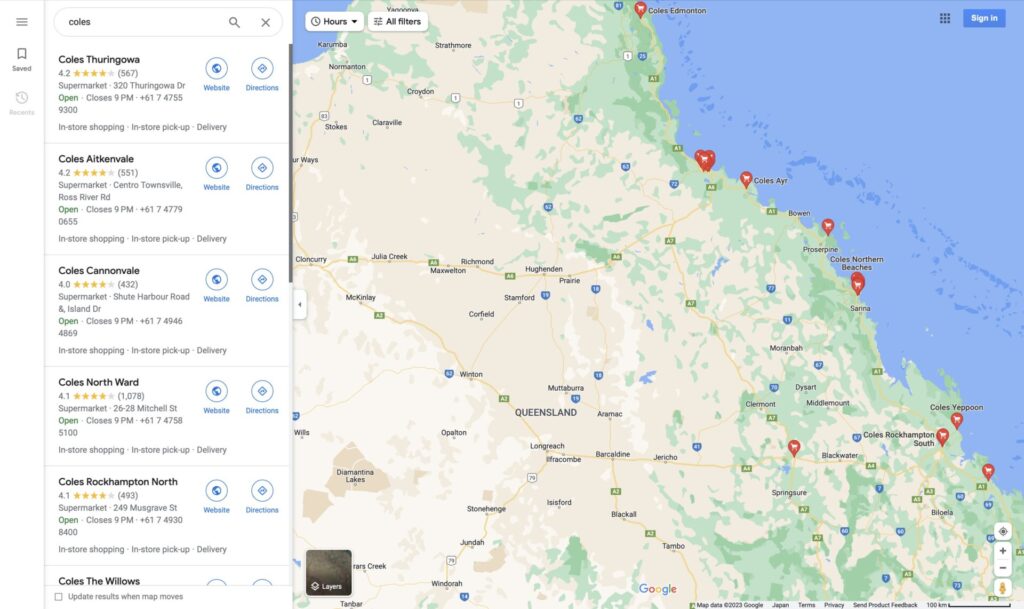Image resolution: width=1024 pixels, height=609 pixels.
Task: Open website for Coles North Ward
Action: click(x=216, y=397)
